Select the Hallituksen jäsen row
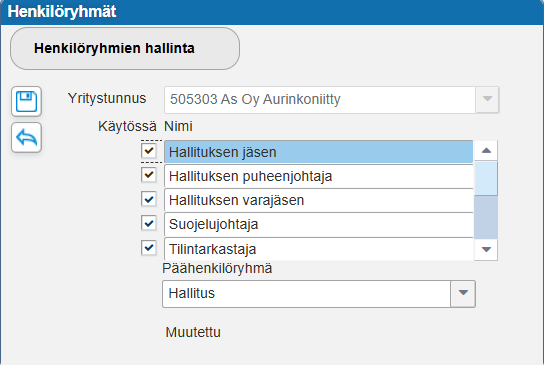 (x=318, y=152)
